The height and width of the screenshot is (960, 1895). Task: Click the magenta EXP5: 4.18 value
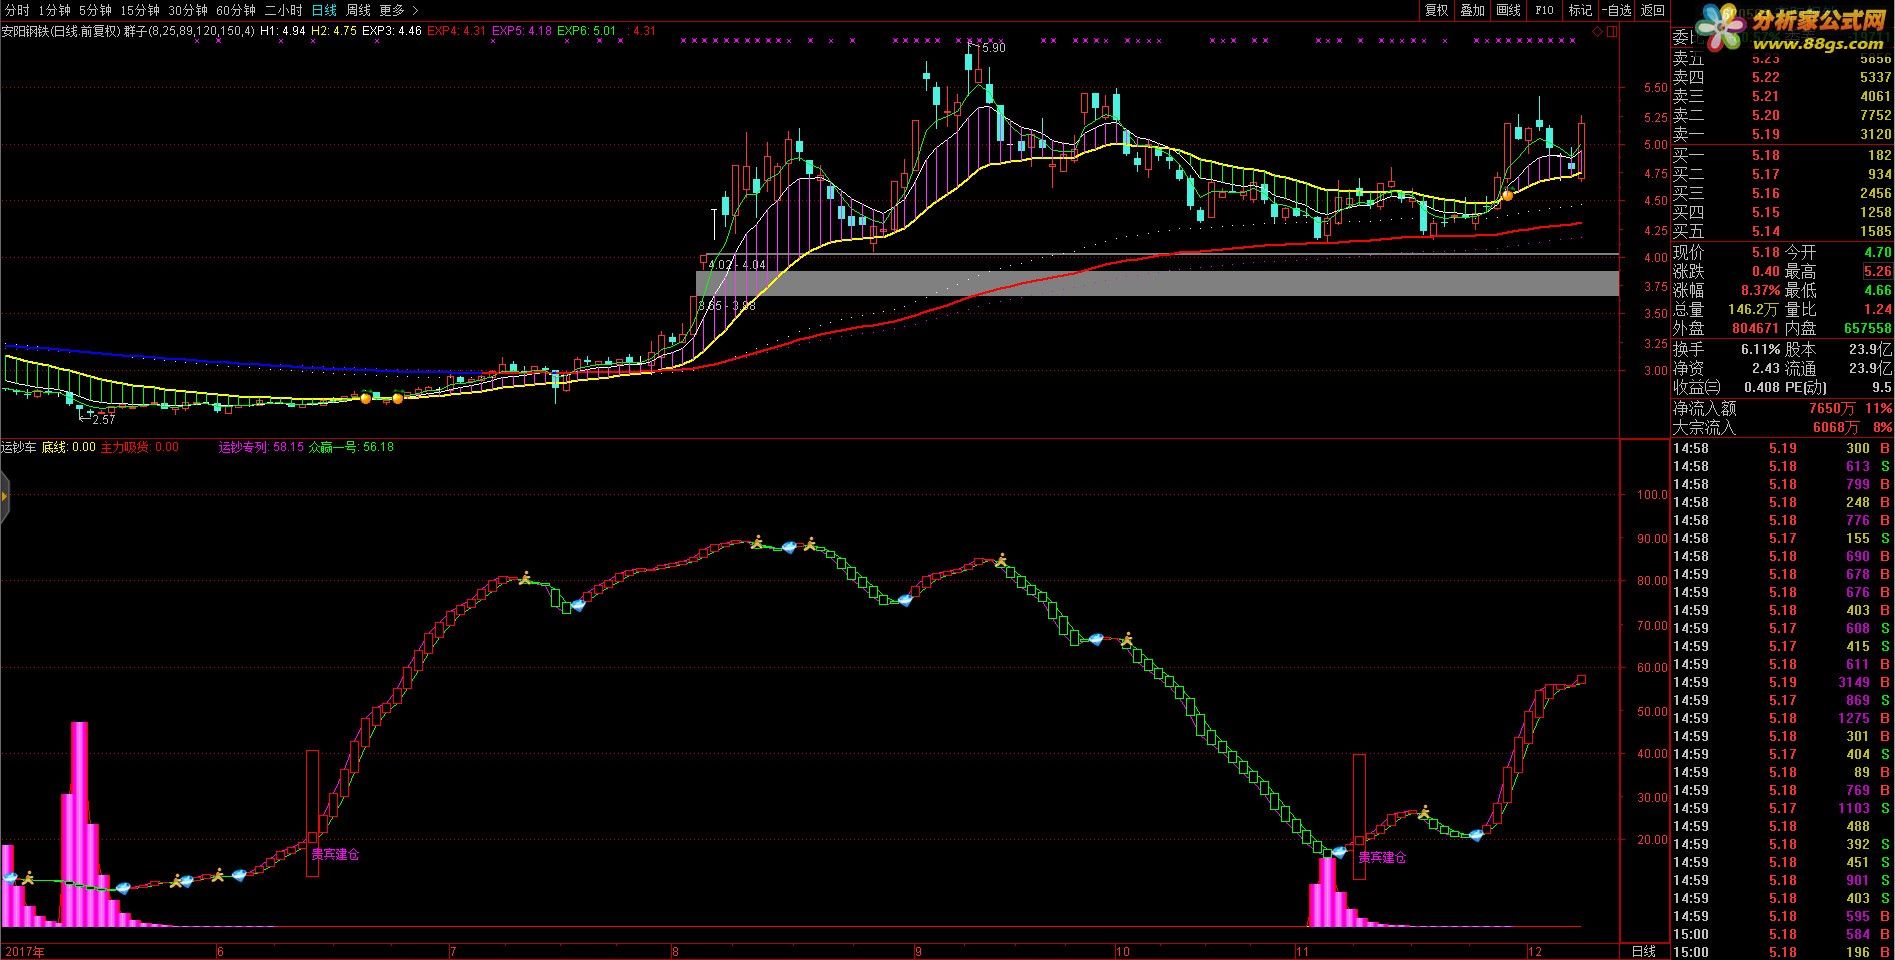click(521, 31)
